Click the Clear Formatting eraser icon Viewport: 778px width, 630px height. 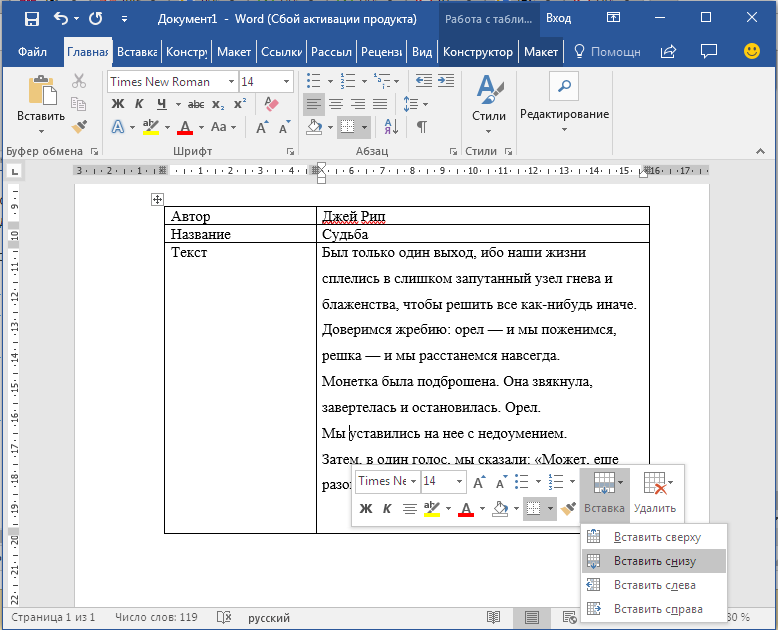[x=271, y=104]
